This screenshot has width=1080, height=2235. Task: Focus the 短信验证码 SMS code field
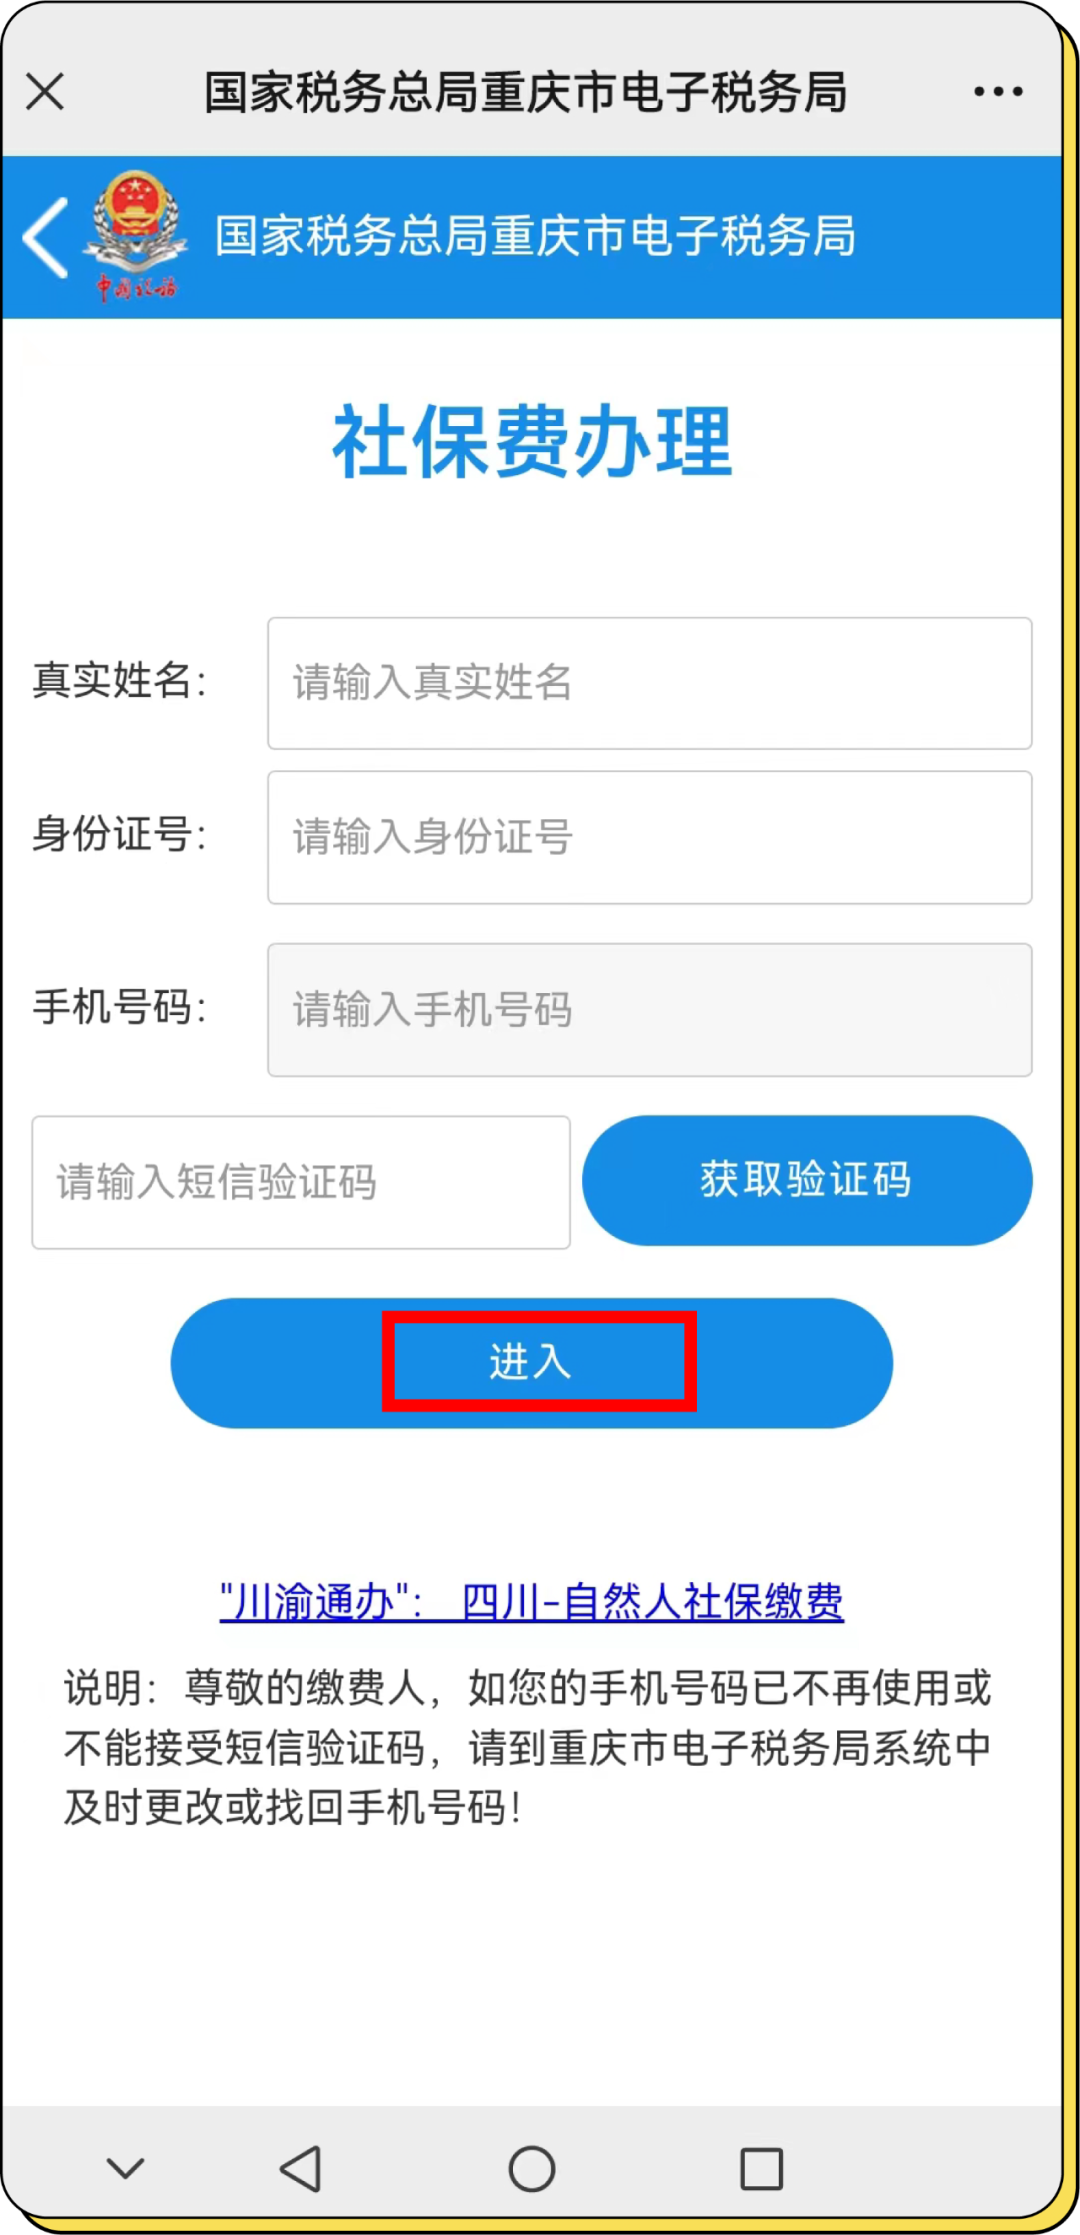(301, 1182)
